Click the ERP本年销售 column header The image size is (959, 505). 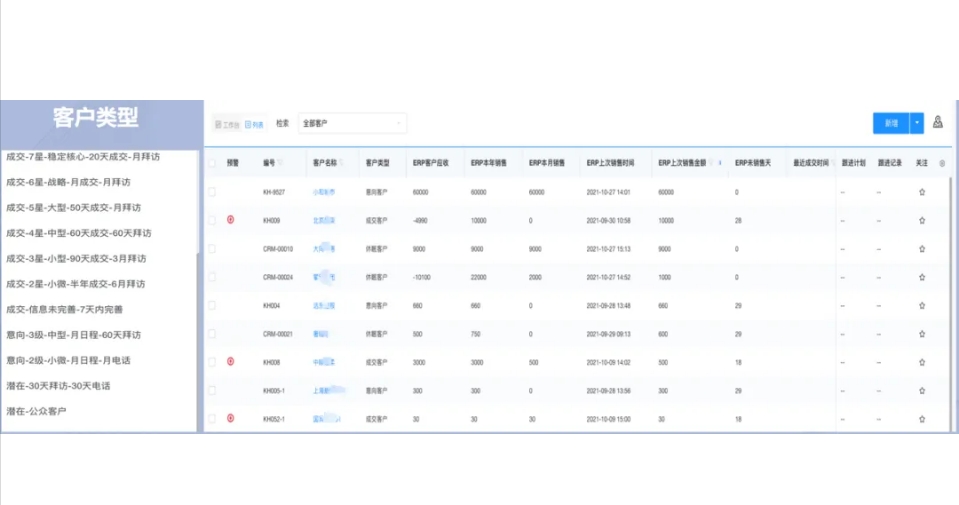[x=489, y=163]
